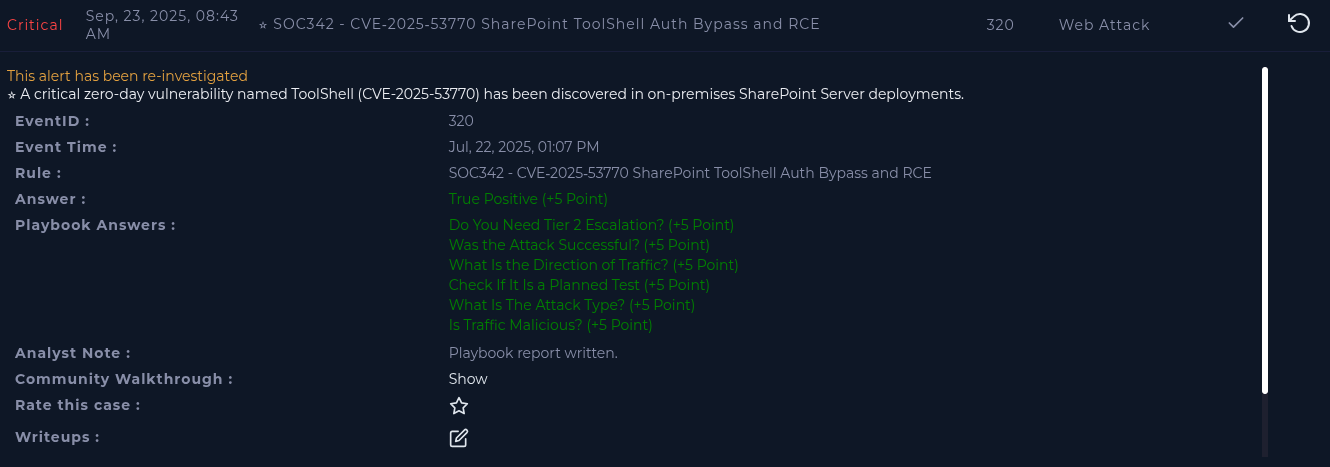Image resolution: width=1330 pixels, height=467 pixels.
Task: Click the alert details vertical scrollbar
Action: tap(1265, 230)
